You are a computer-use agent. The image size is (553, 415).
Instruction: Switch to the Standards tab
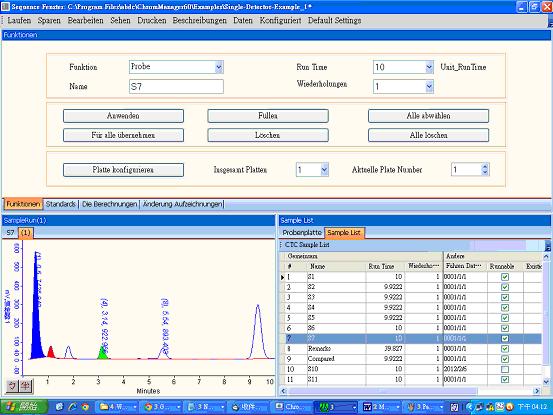[60, 204]
